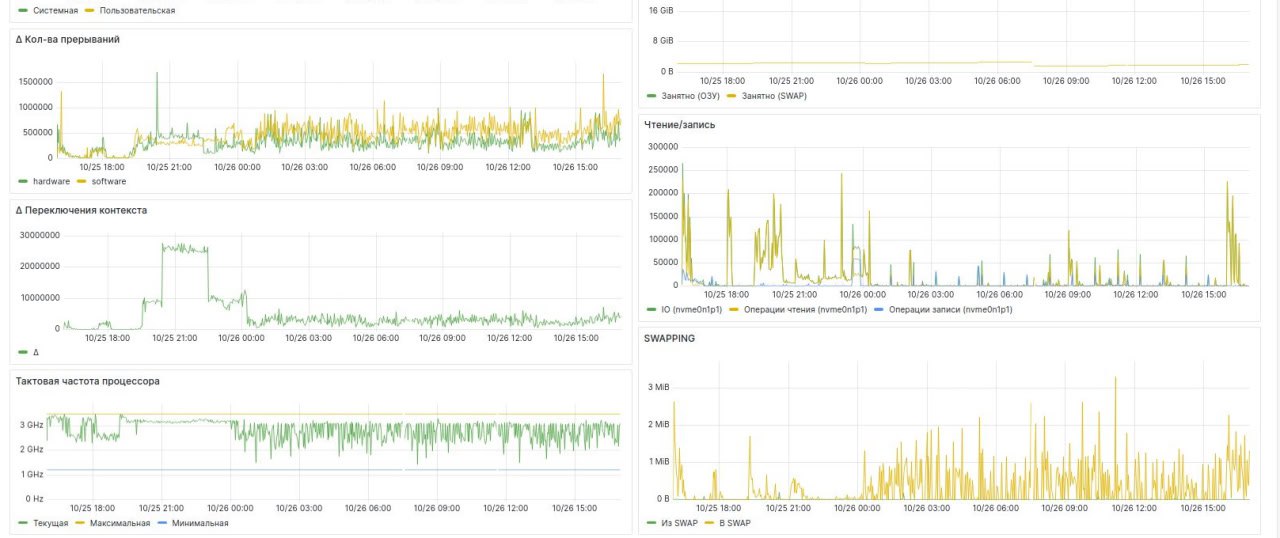
Task: Select the "Δ" legend entry under context switches
Action: (36, 352)
